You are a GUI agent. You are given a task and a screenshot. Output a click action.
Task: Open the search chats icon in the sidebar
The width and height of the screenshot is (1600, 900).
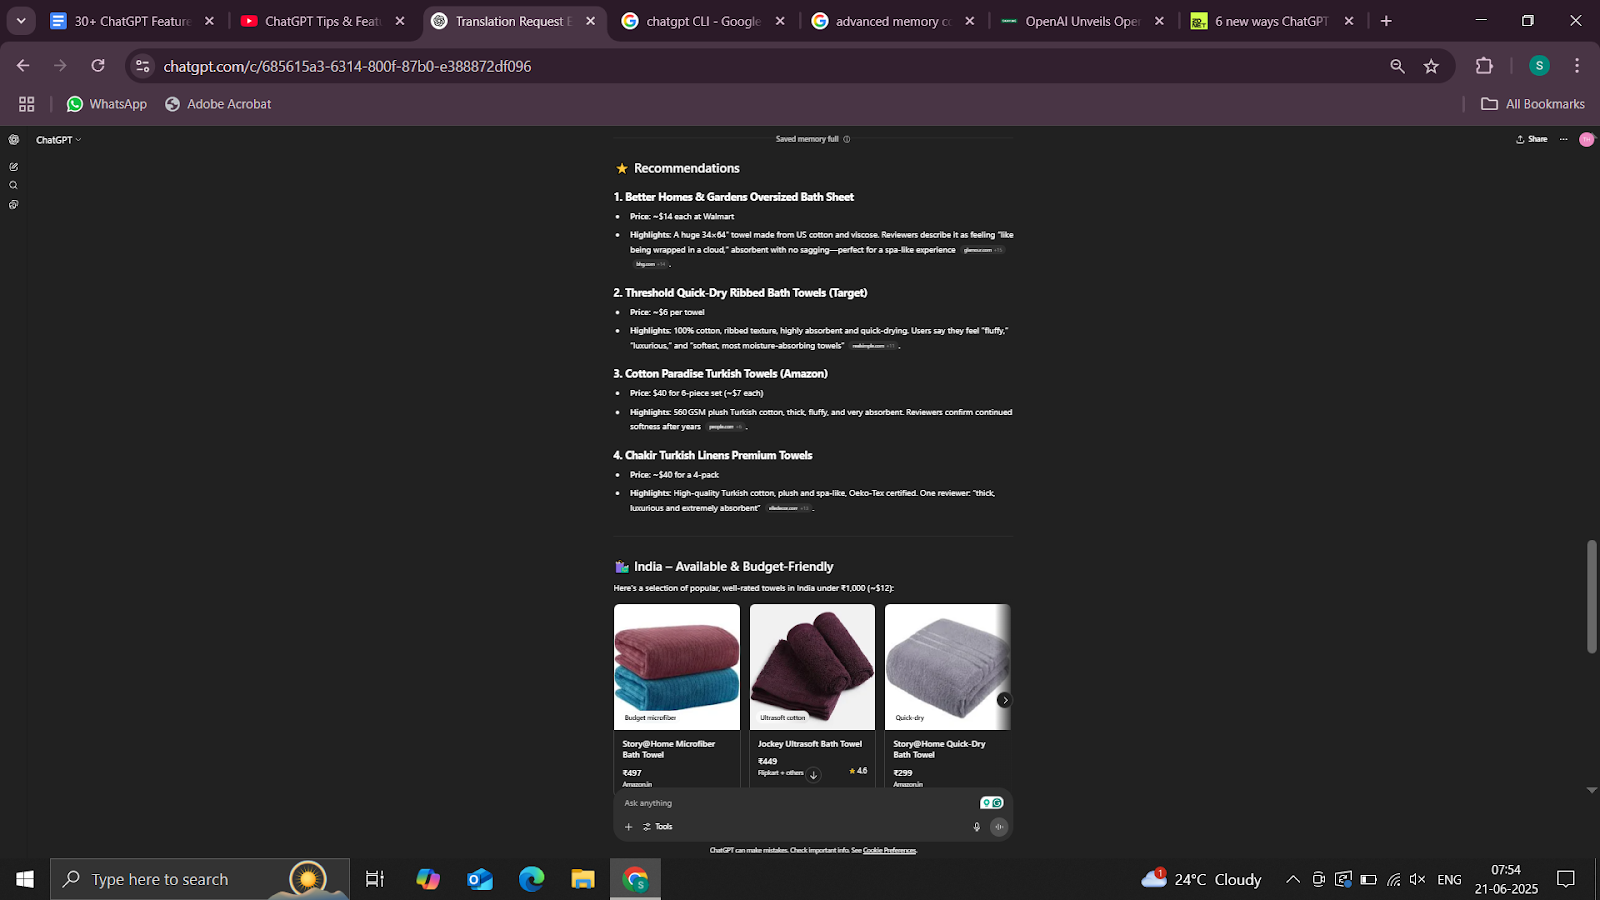[13, 185]
